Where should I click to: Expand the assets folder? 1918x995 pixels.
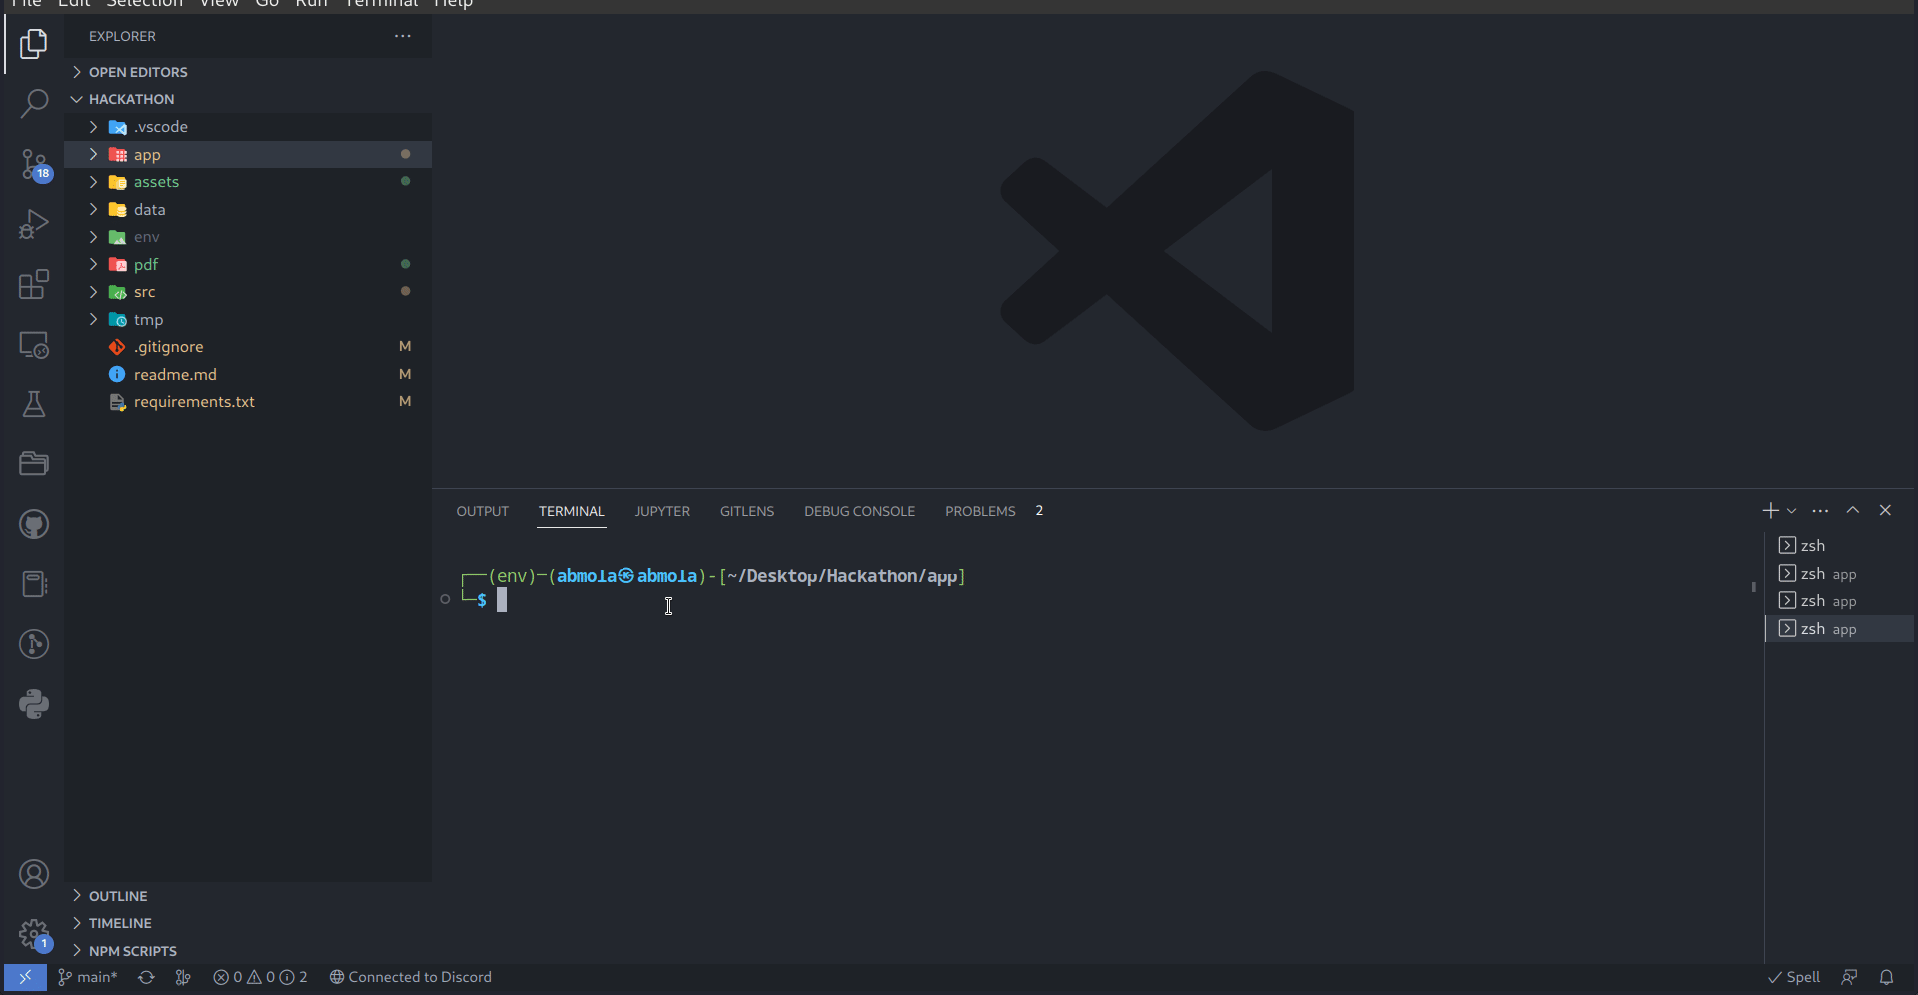[248, 182]
